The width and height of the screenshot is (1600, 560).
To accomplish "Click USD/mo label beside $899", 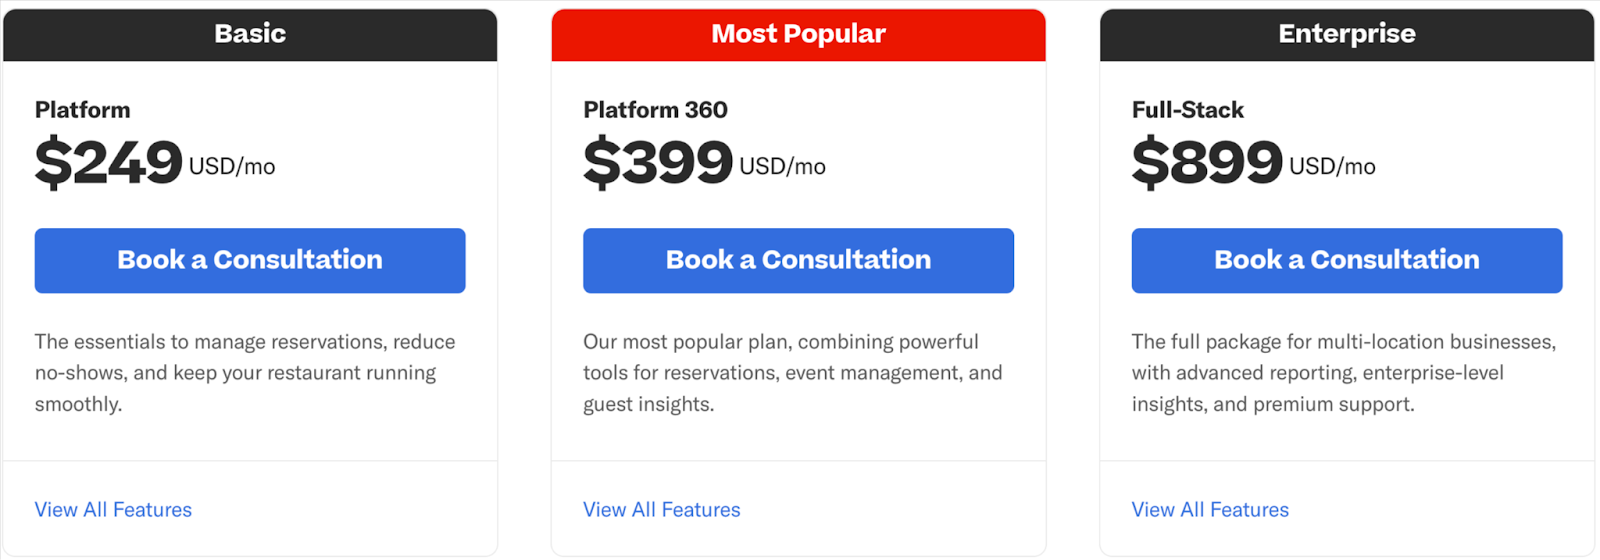I will pyautogui.click(x=1332, y=167).
